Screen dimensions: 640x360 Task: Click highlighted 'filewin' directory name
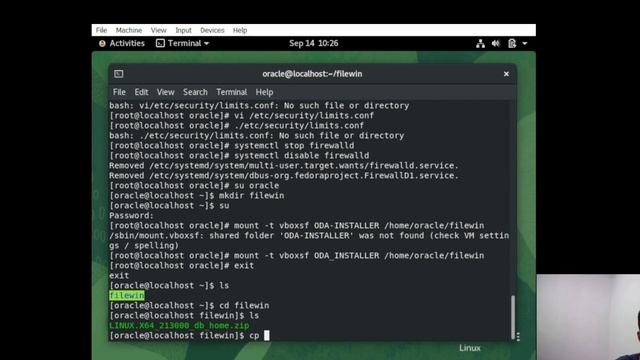coord(127,296)
